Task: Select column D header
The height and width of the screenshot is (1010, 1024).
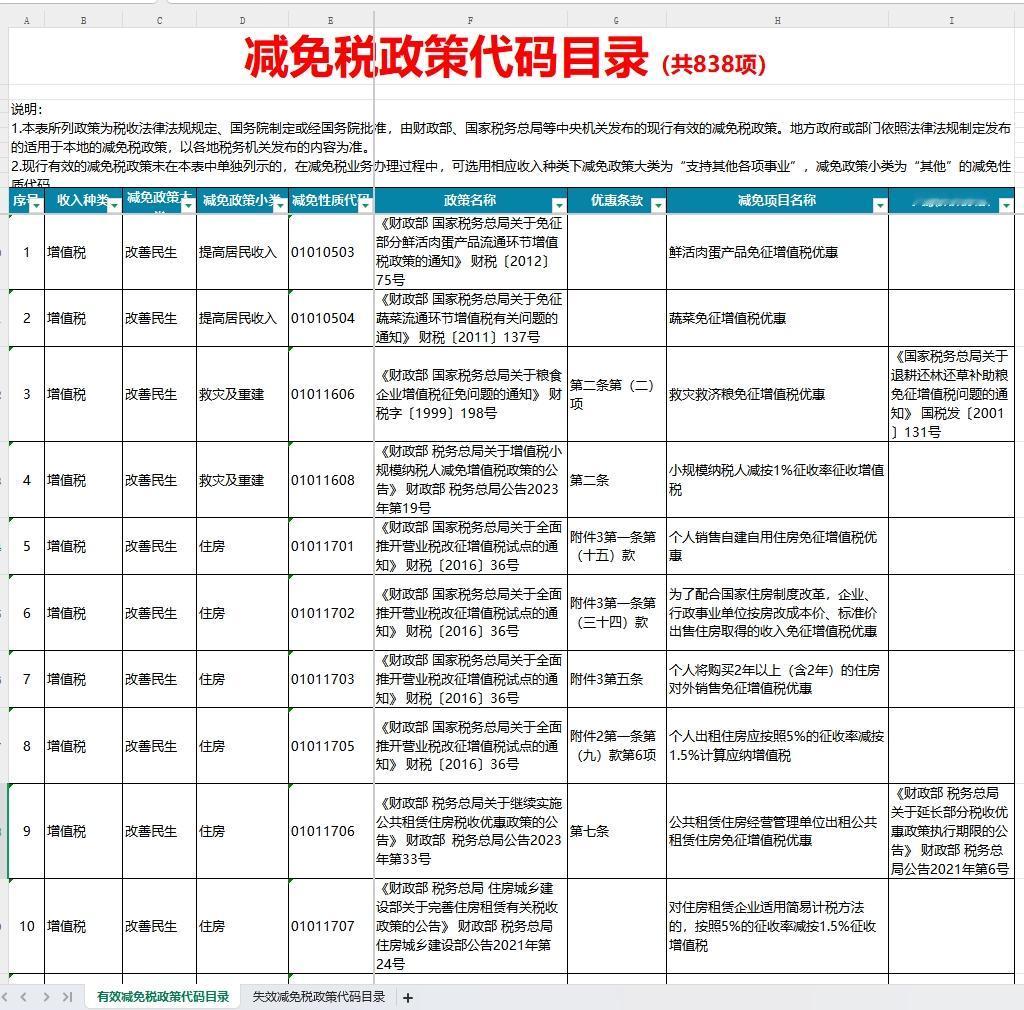Action: (242, 20)
